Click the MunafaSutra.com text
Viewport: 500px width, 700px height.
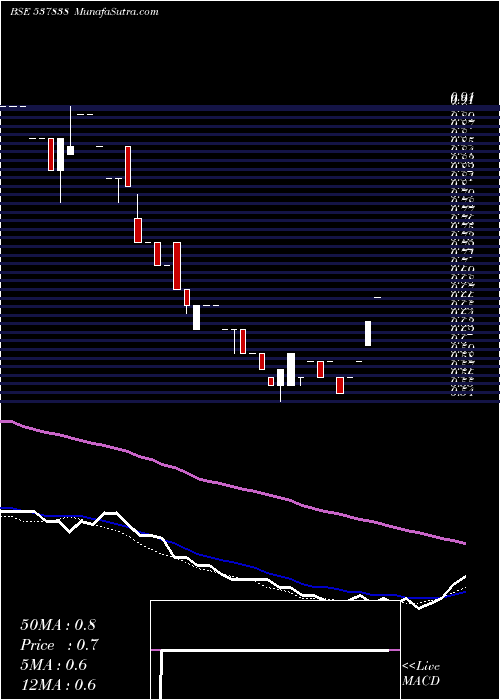pos(116,12)
